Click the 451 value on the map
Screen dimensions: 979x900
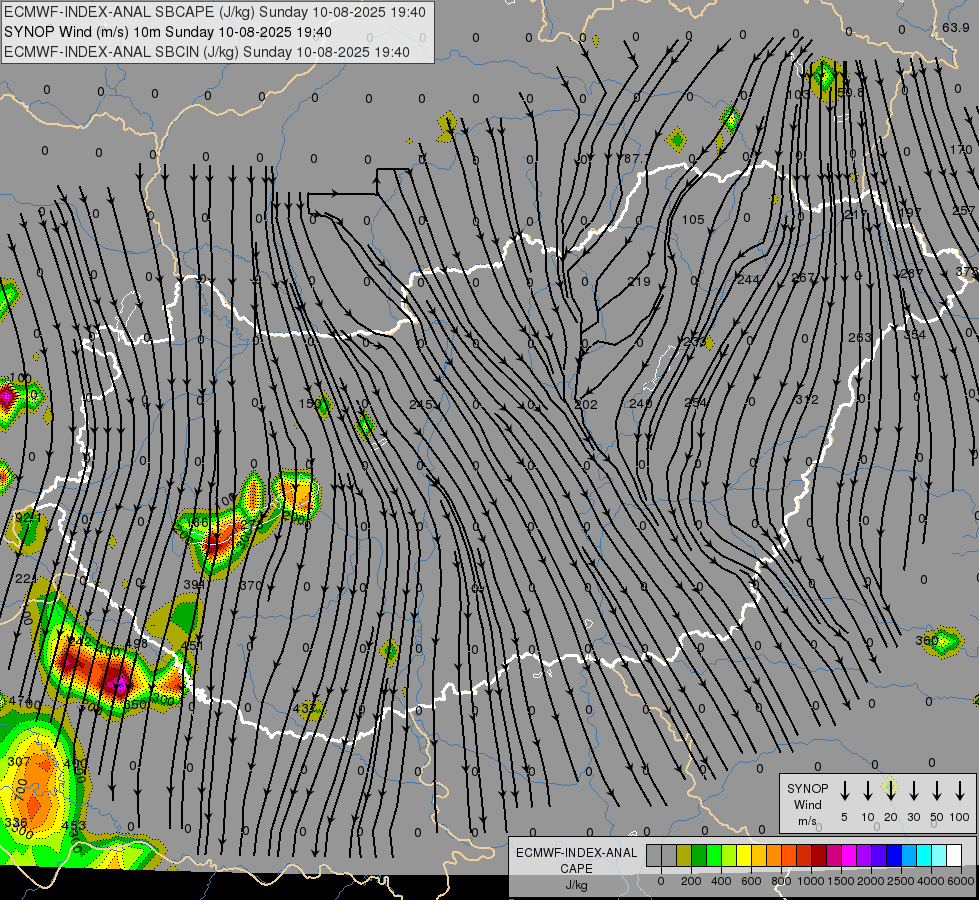coord(192,645)
